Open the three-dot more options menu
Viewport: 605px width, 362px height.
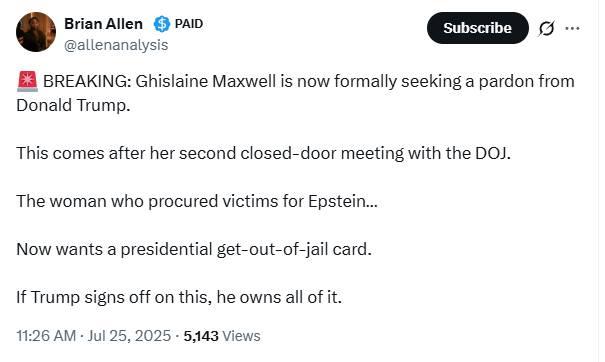(572, 28)
